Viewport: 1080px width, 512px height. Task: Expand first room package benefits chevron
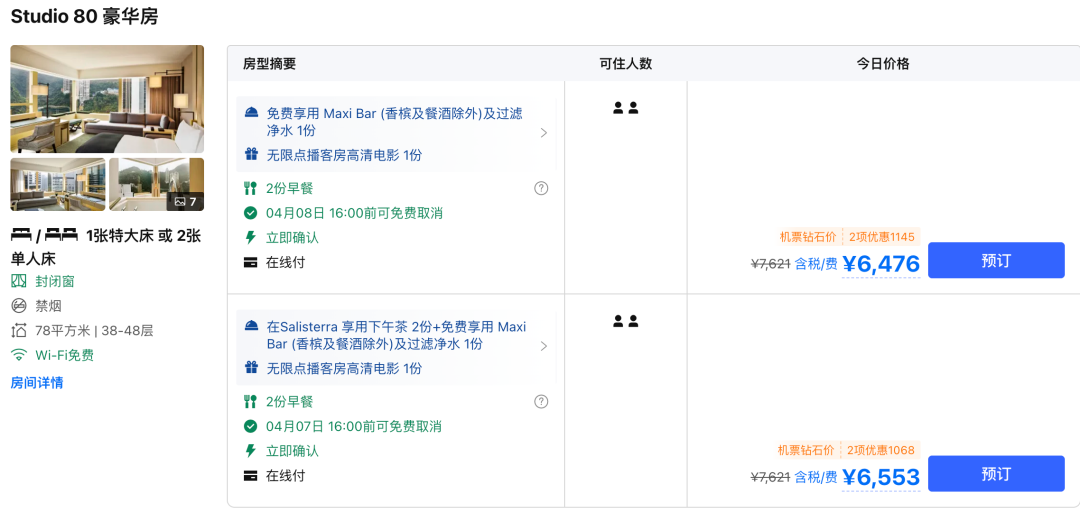543,133
